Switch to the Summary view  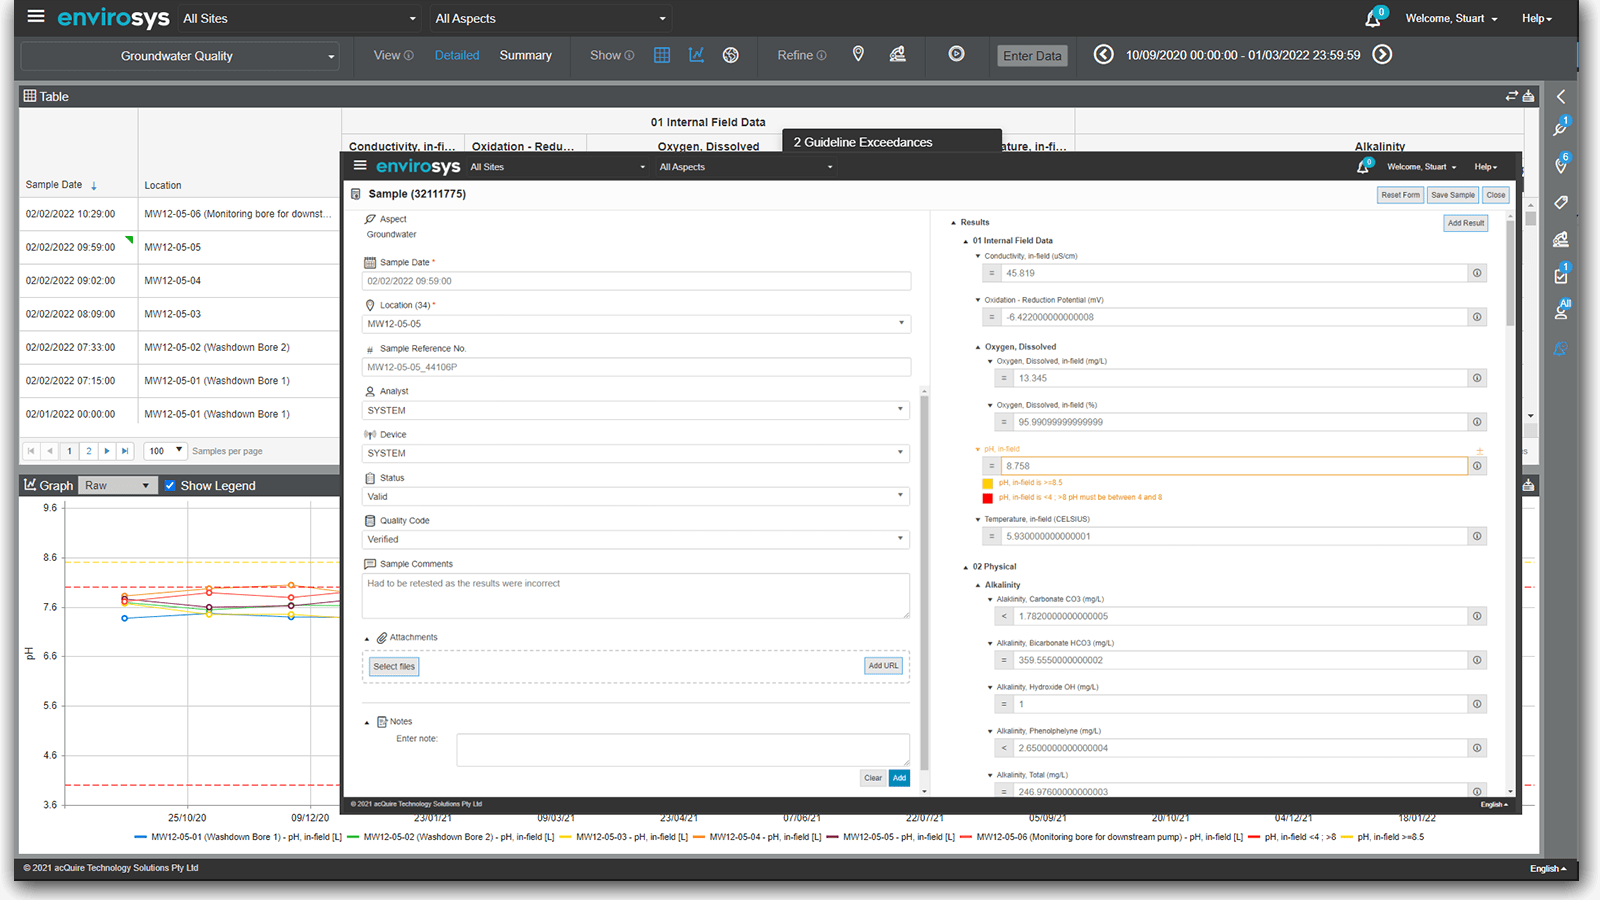point(525,56)
